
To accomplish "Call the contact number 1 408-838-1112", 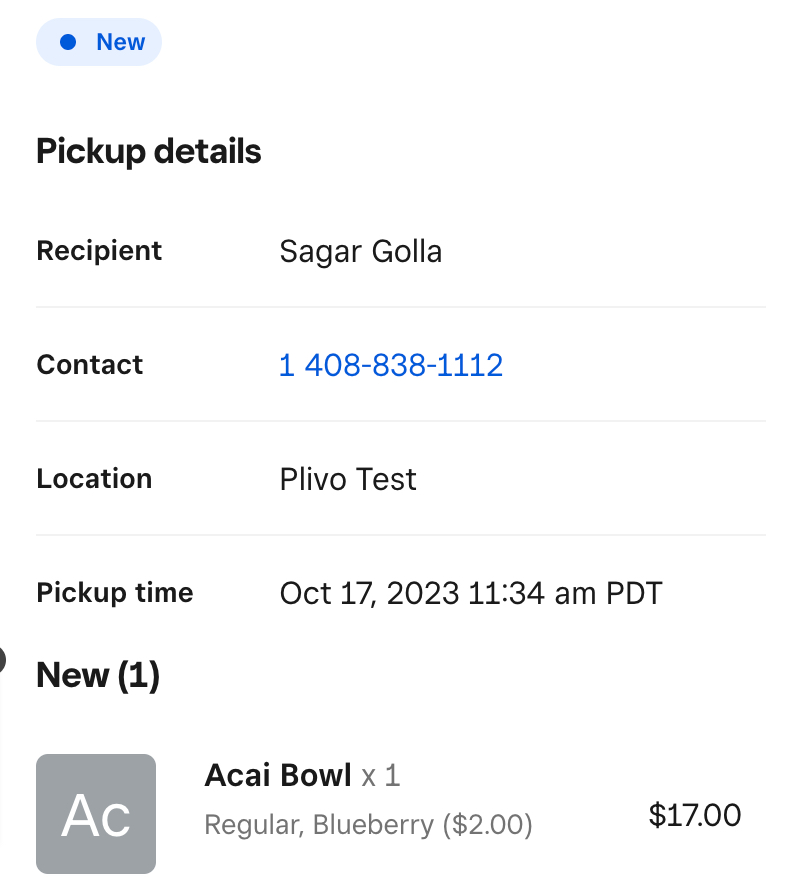I will (x=390, y=365).
